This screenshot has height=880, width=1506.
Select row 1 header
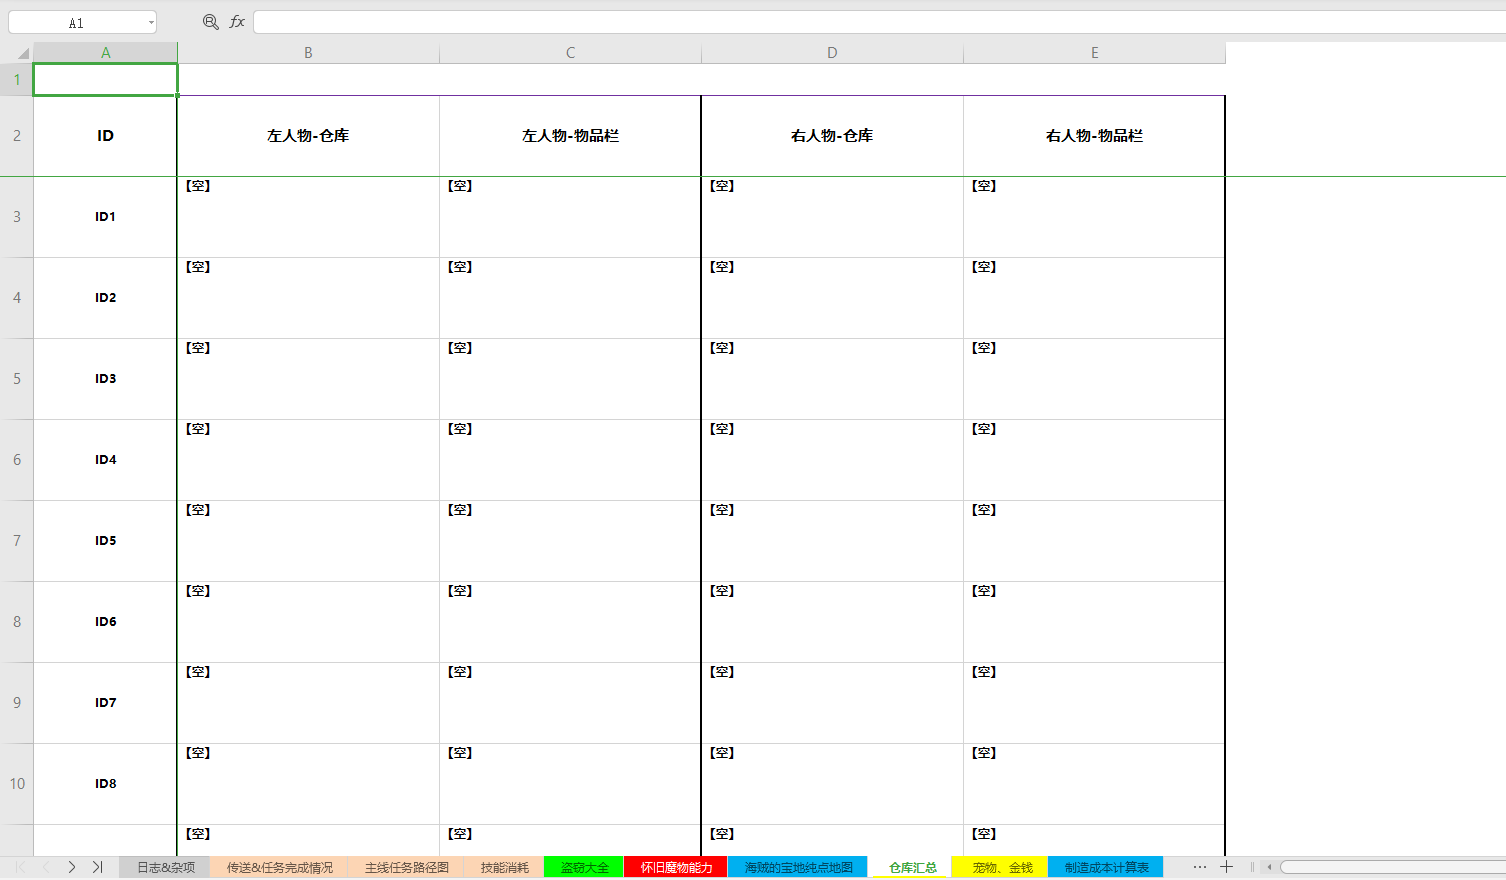tap(17, 80)
